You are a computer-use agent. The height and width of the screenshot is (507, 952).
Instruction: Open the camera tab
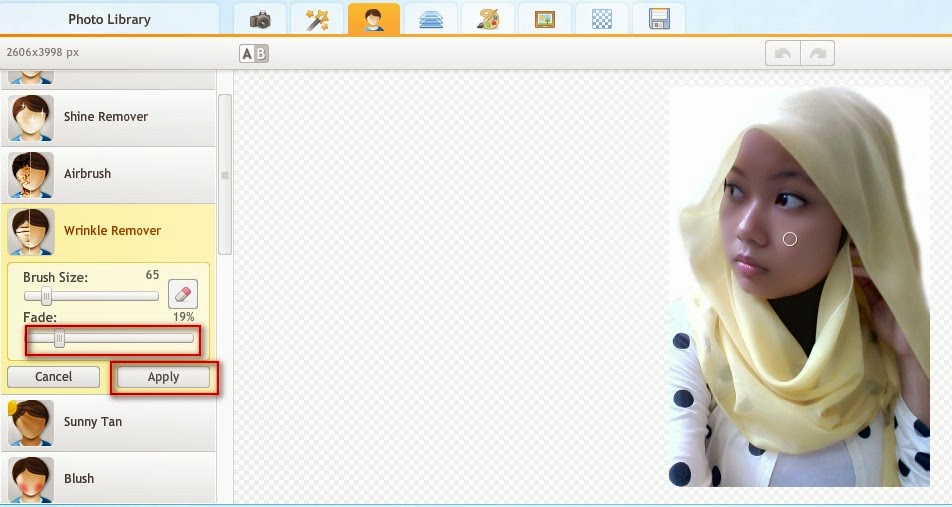[x=260, y=19]
